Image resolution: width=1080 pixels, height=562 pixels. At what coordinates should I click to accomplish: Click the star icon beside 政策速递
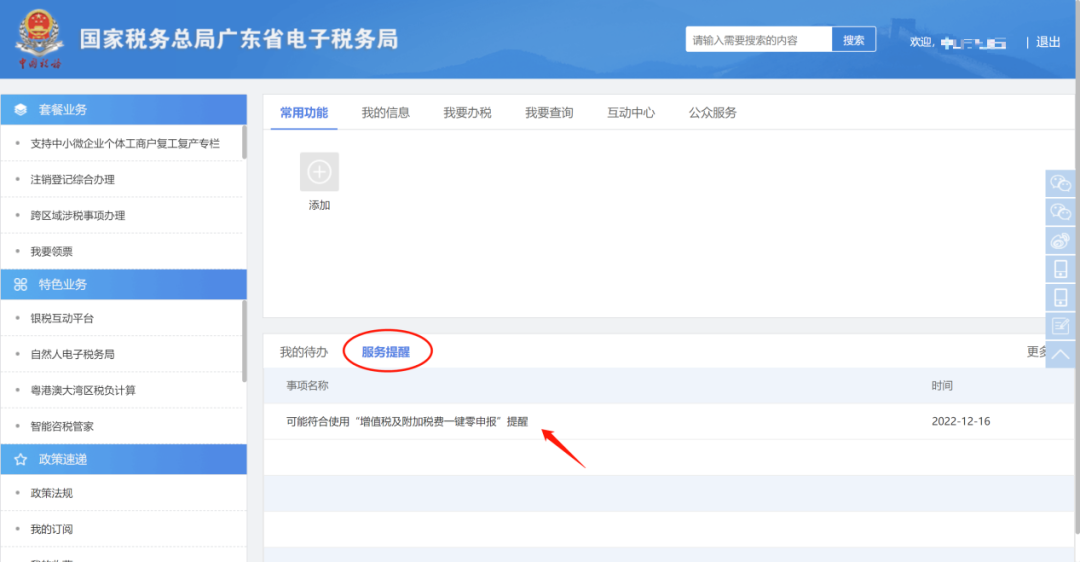click(20, 459)
